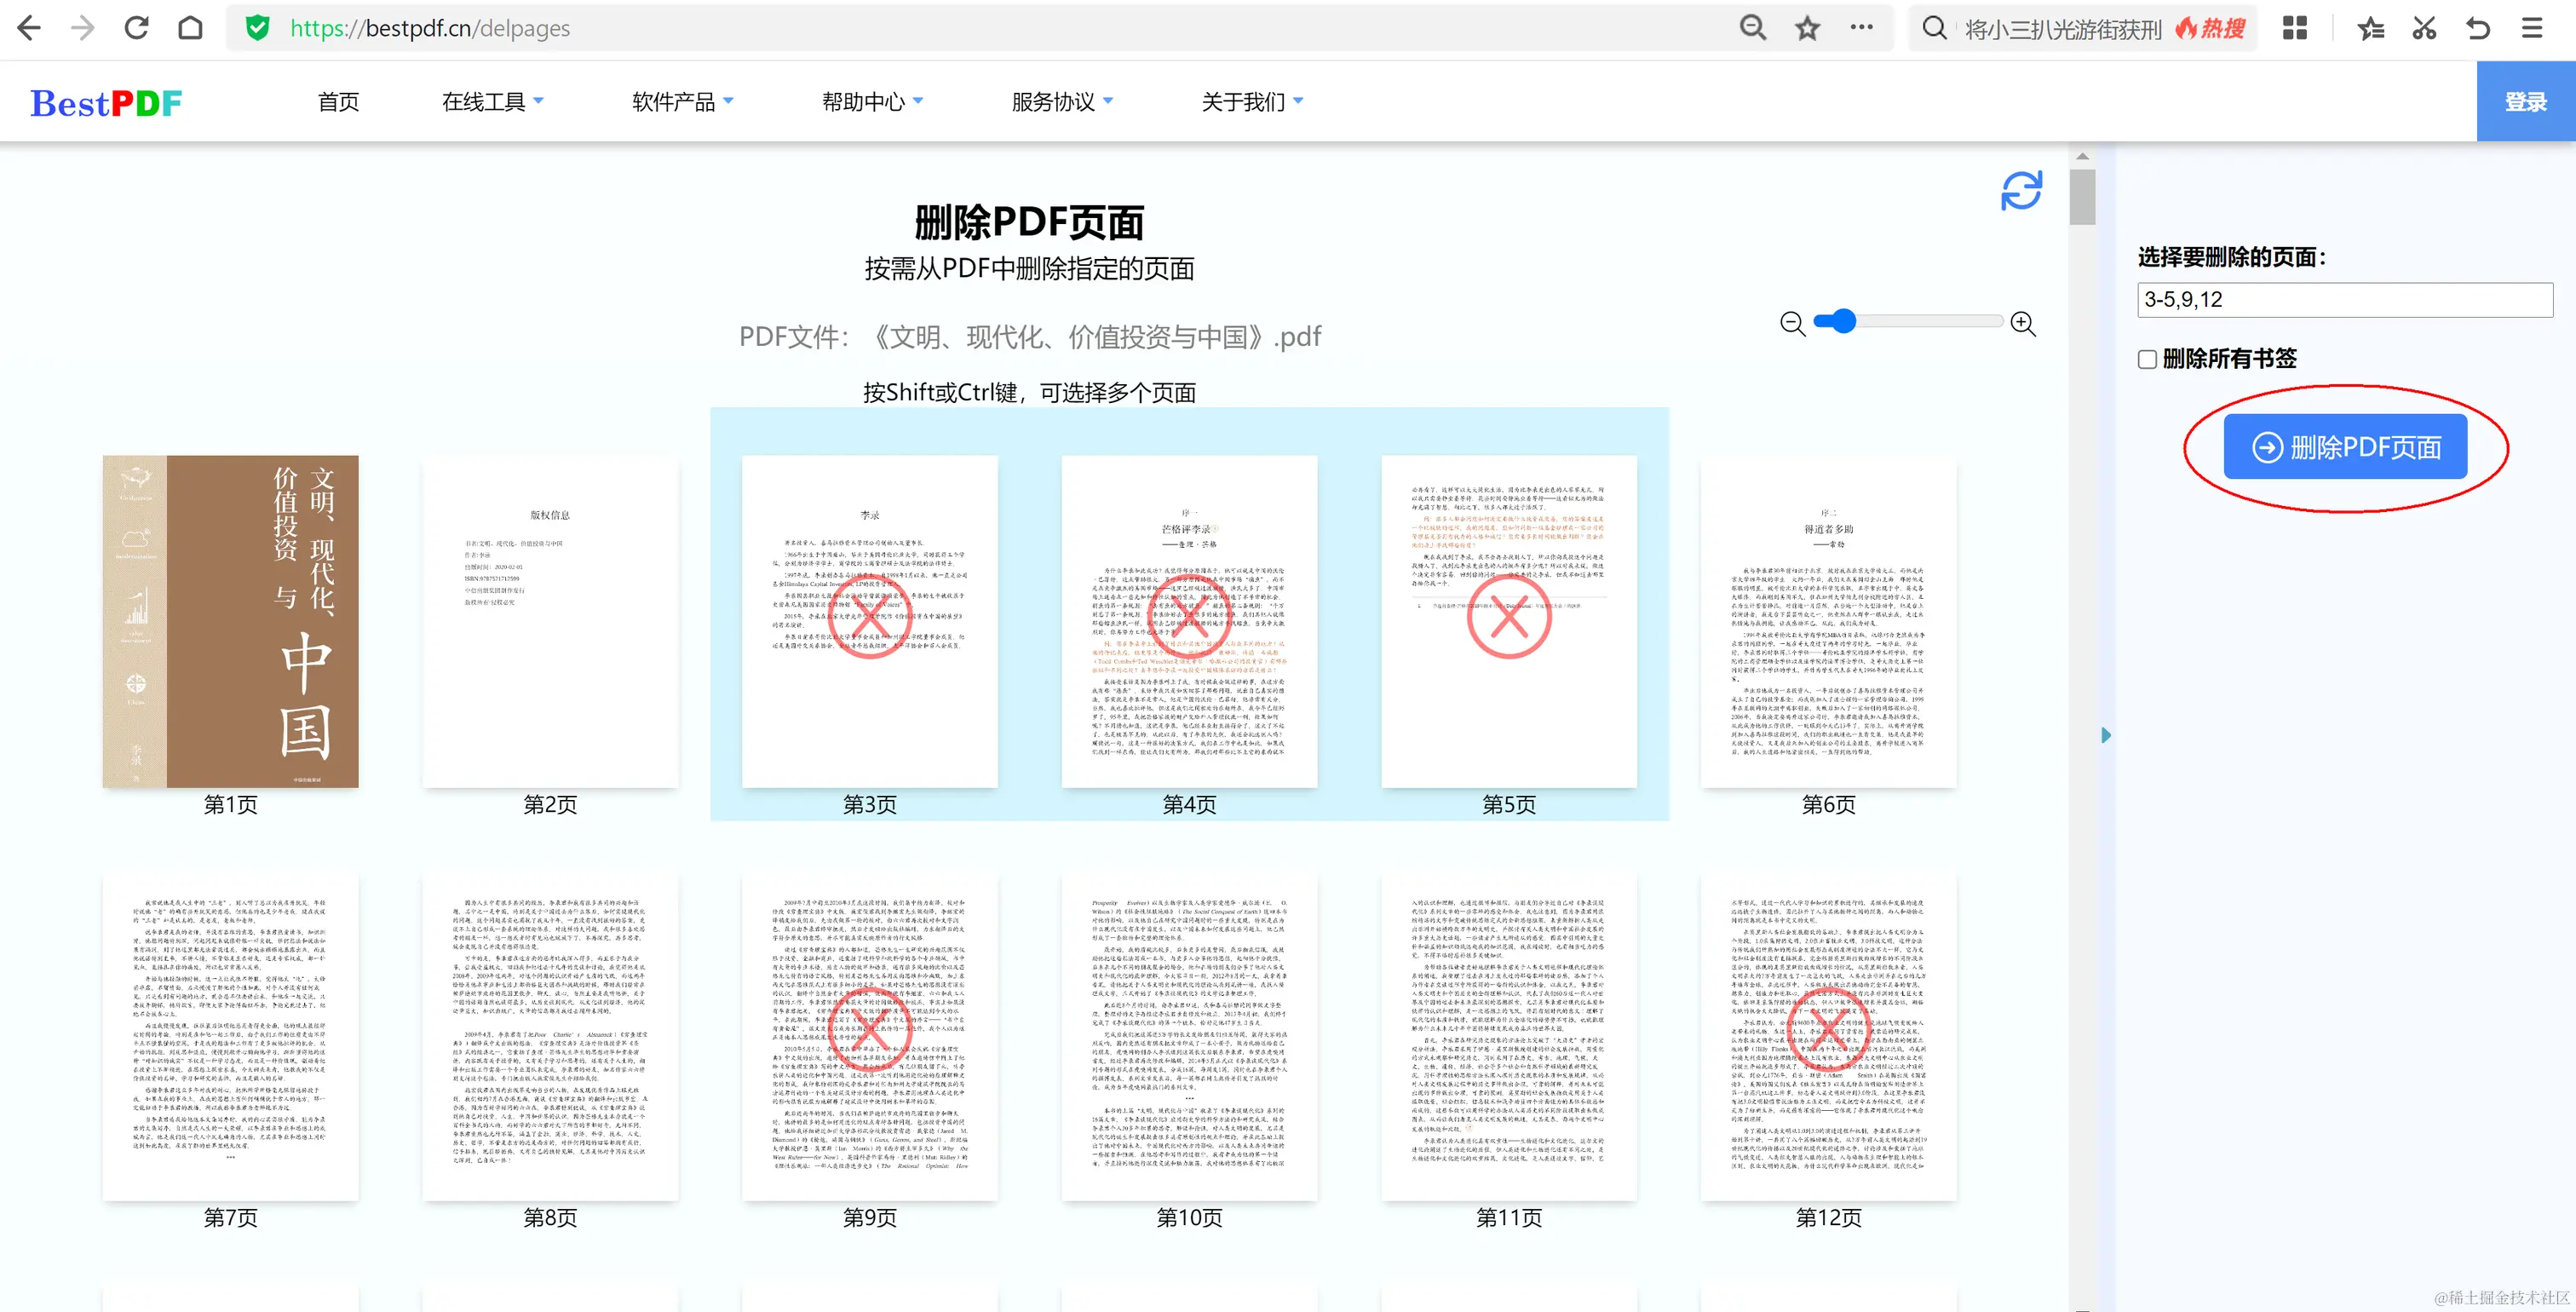The image size is (2576, 1312).
Task: Open the browser extensions grid icon
Action: [2294, 28]
